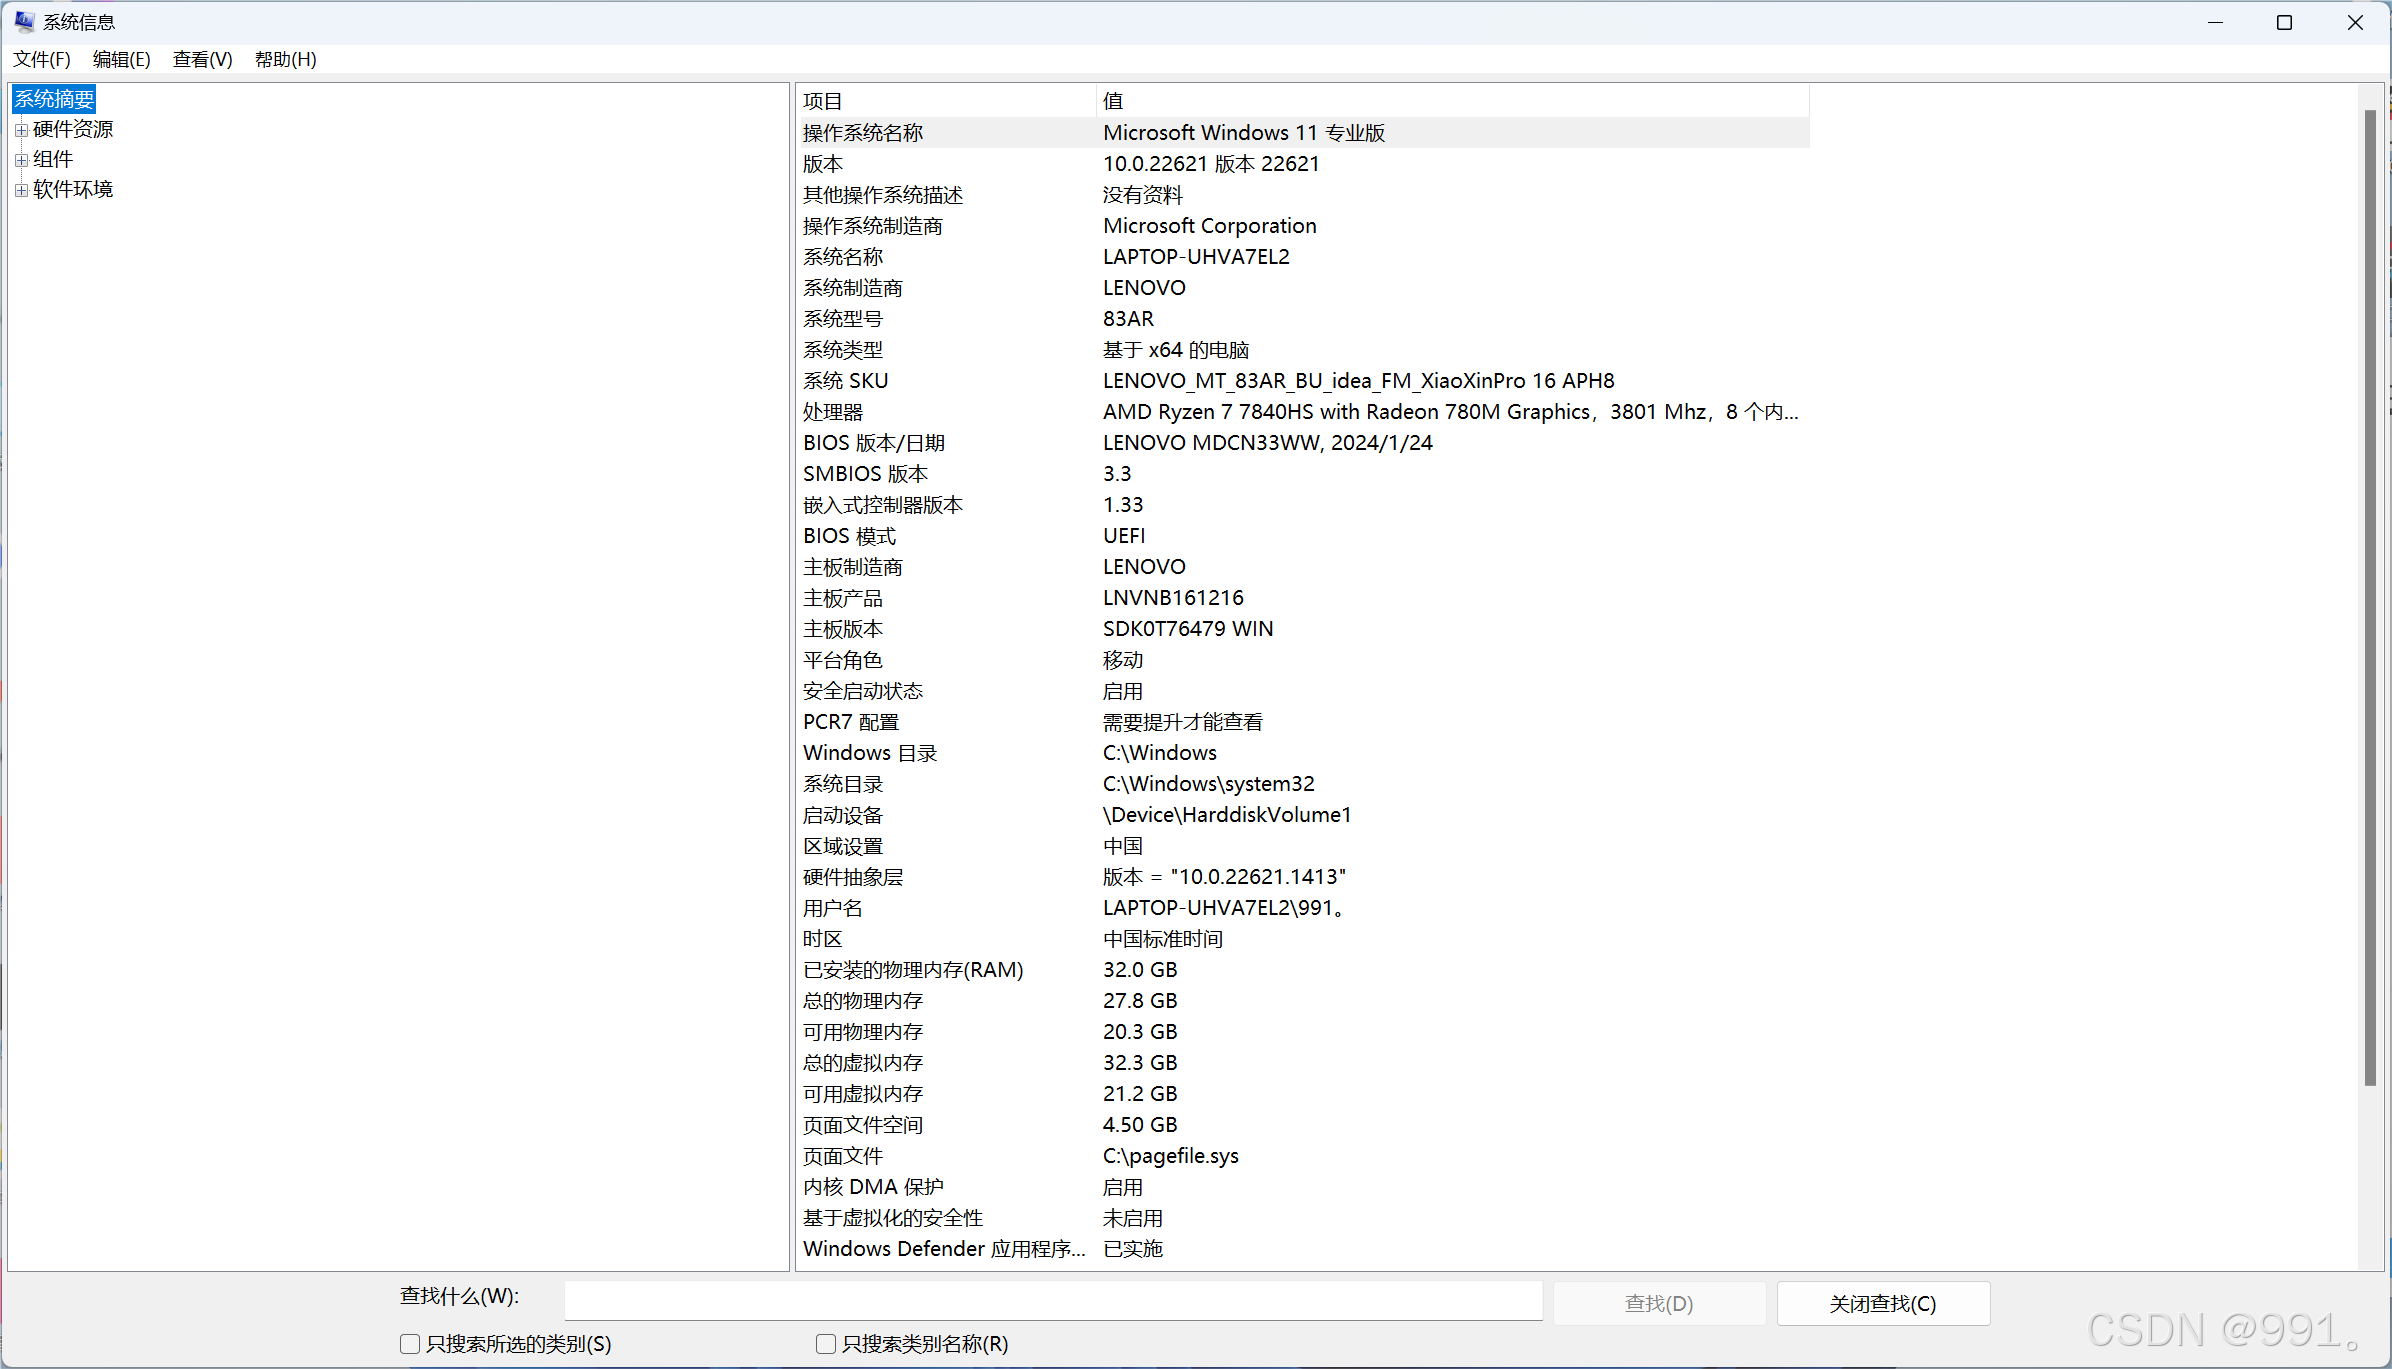Click the 查找什么 search input field
This screenshot has width=2392, height=1369.
pos(1052,1301)
